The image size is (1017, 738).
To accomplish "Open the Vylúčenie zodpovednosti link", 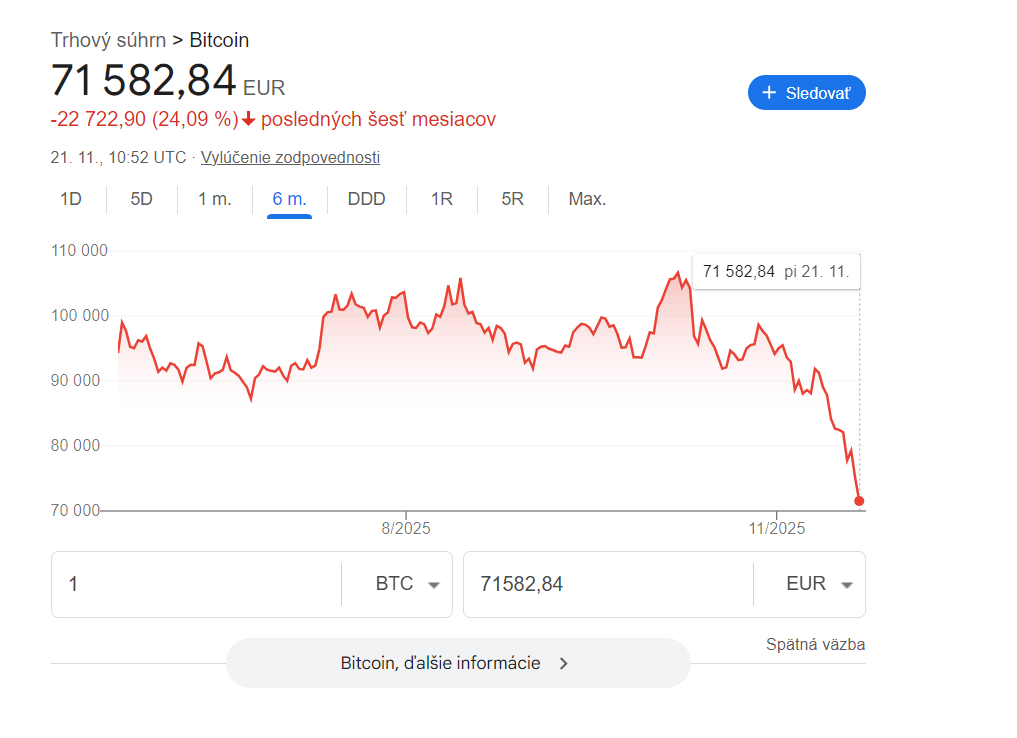I will pyautogui.click(x=290, y=157).
